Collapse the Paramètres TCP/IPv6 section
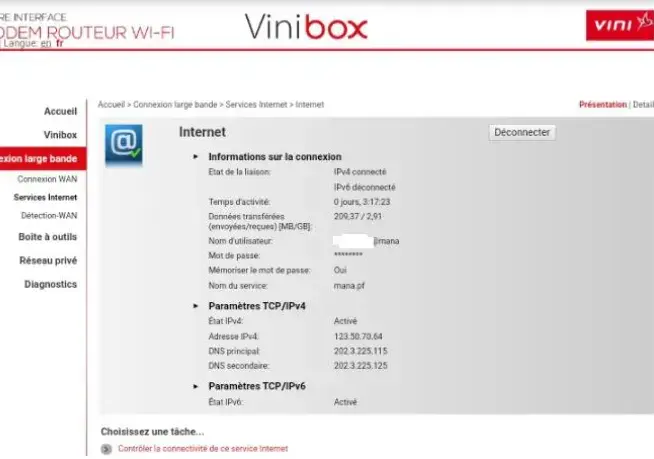 click(196, 386)
